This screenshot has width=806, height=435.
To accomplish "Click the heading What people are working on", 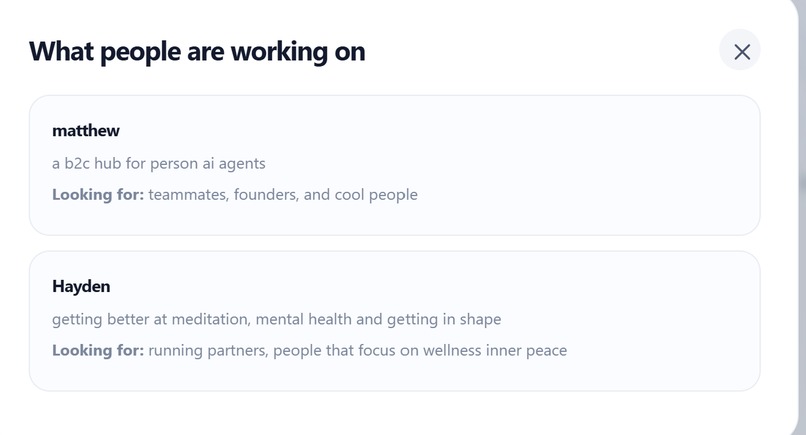I will [x=197, y=52].
